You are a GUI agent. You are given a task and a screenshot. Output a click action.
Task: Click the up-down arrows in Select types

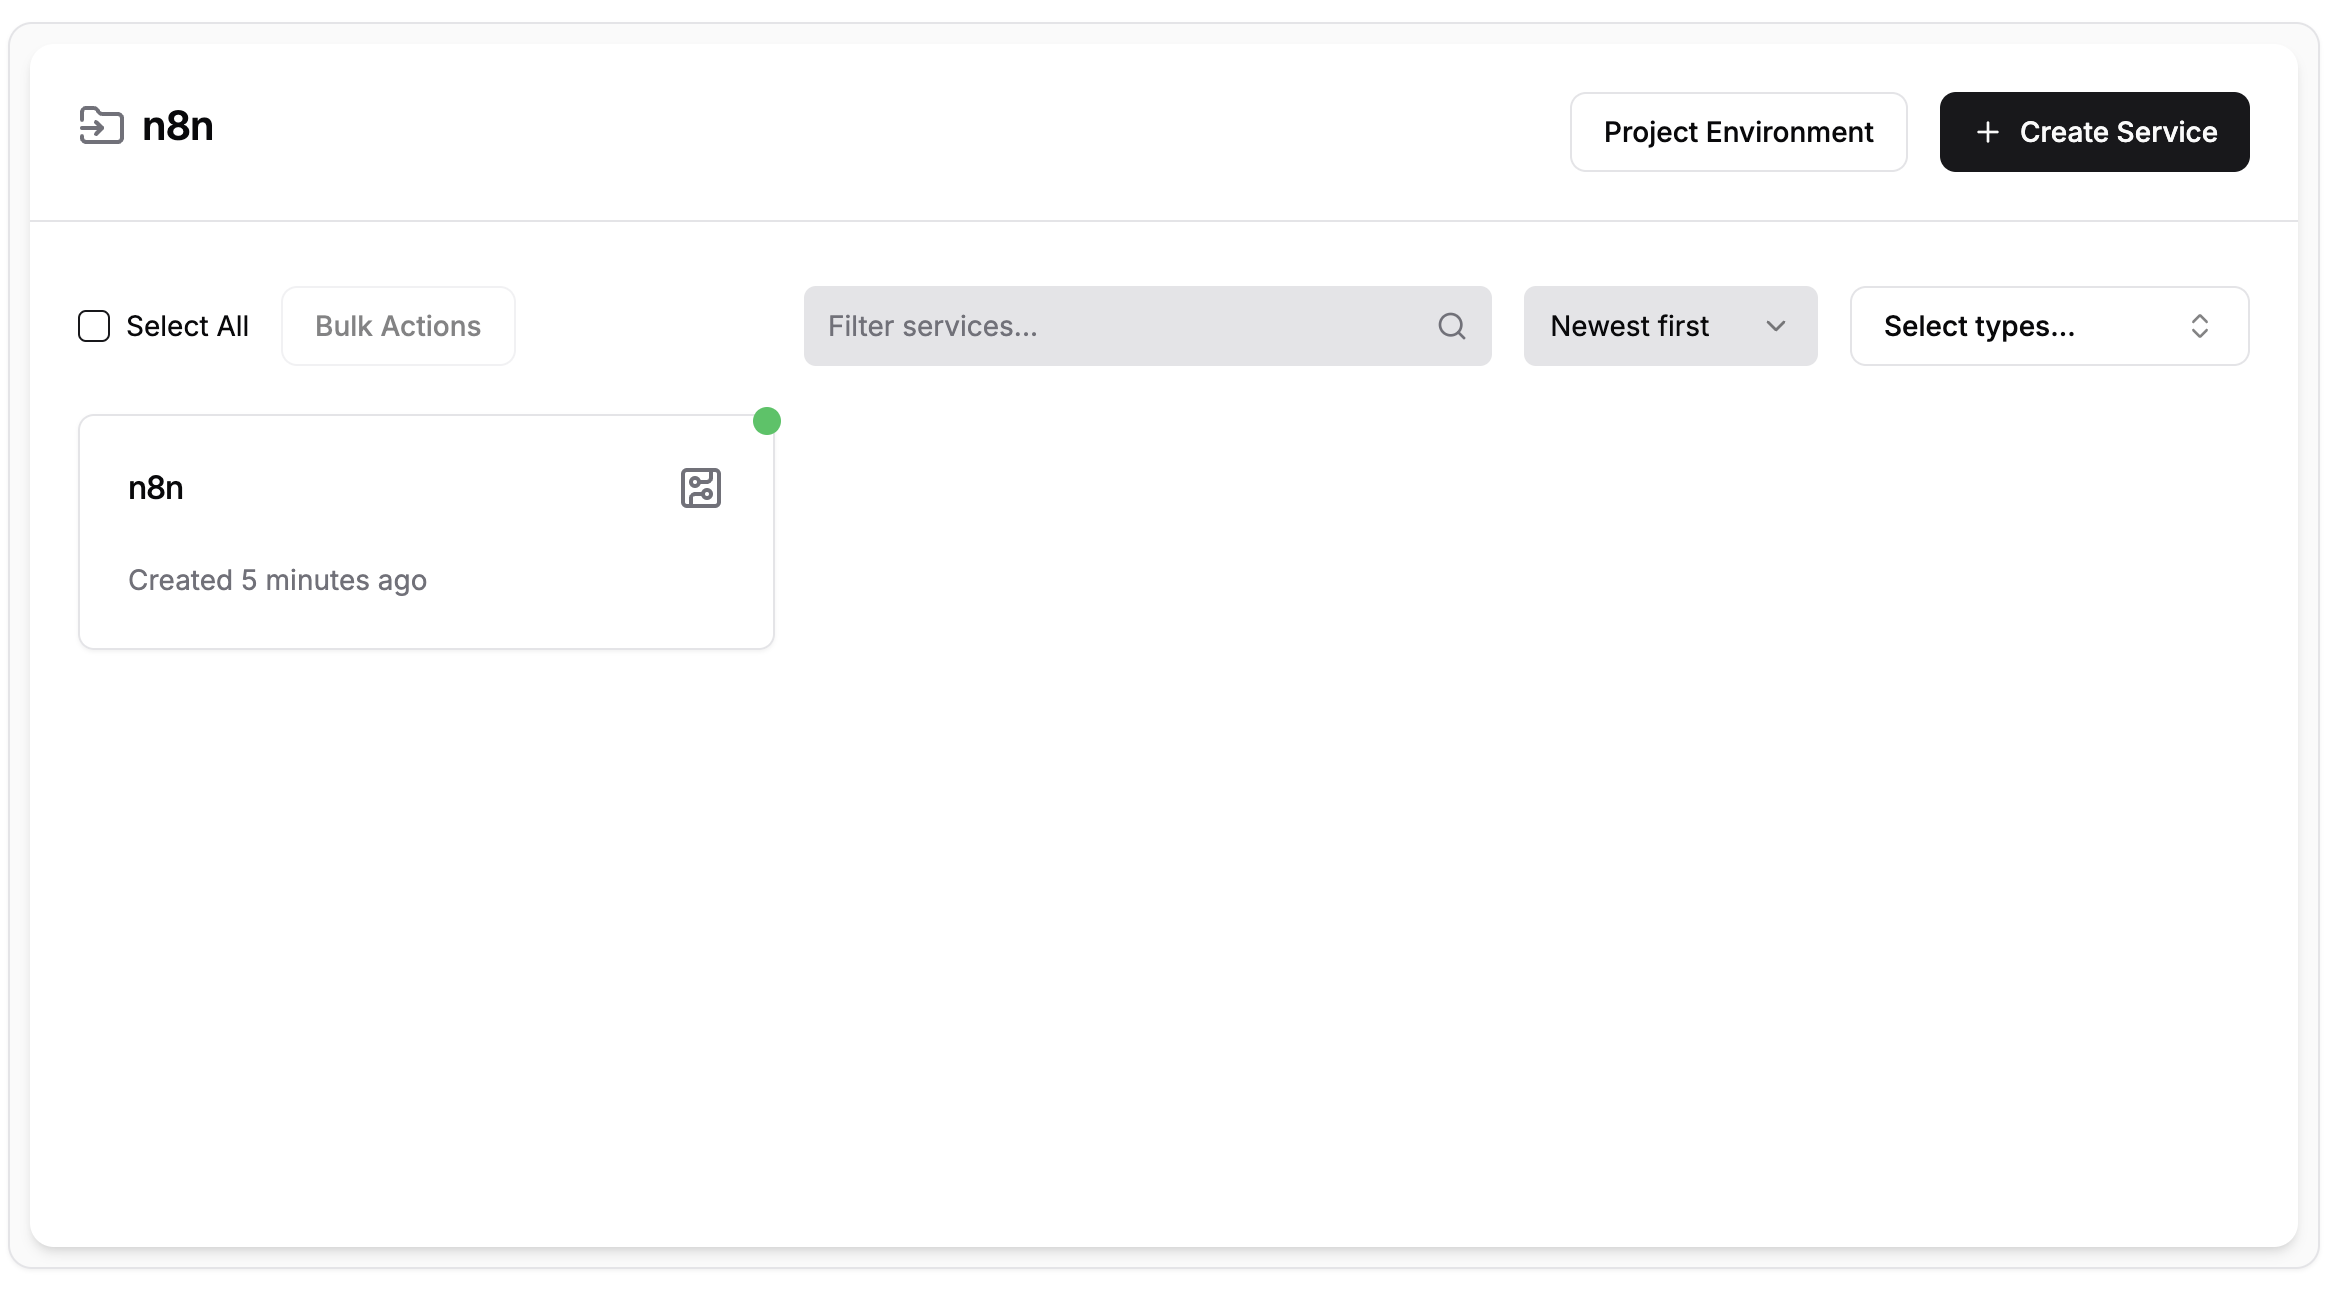click(2200, 326)
